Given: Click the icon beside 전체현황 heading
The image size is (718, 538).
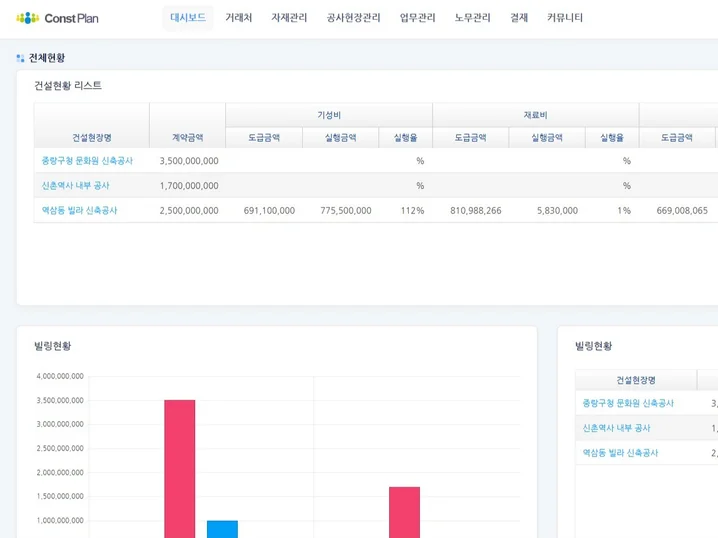Looking at the screenshot, I should coord(20,58).
